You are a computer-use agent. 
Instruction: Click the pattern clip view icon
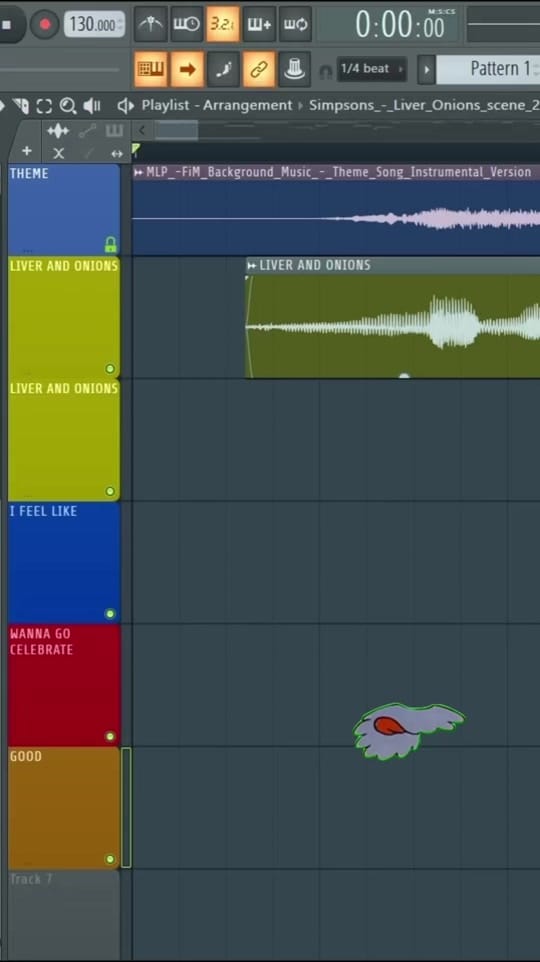point(115,131)
